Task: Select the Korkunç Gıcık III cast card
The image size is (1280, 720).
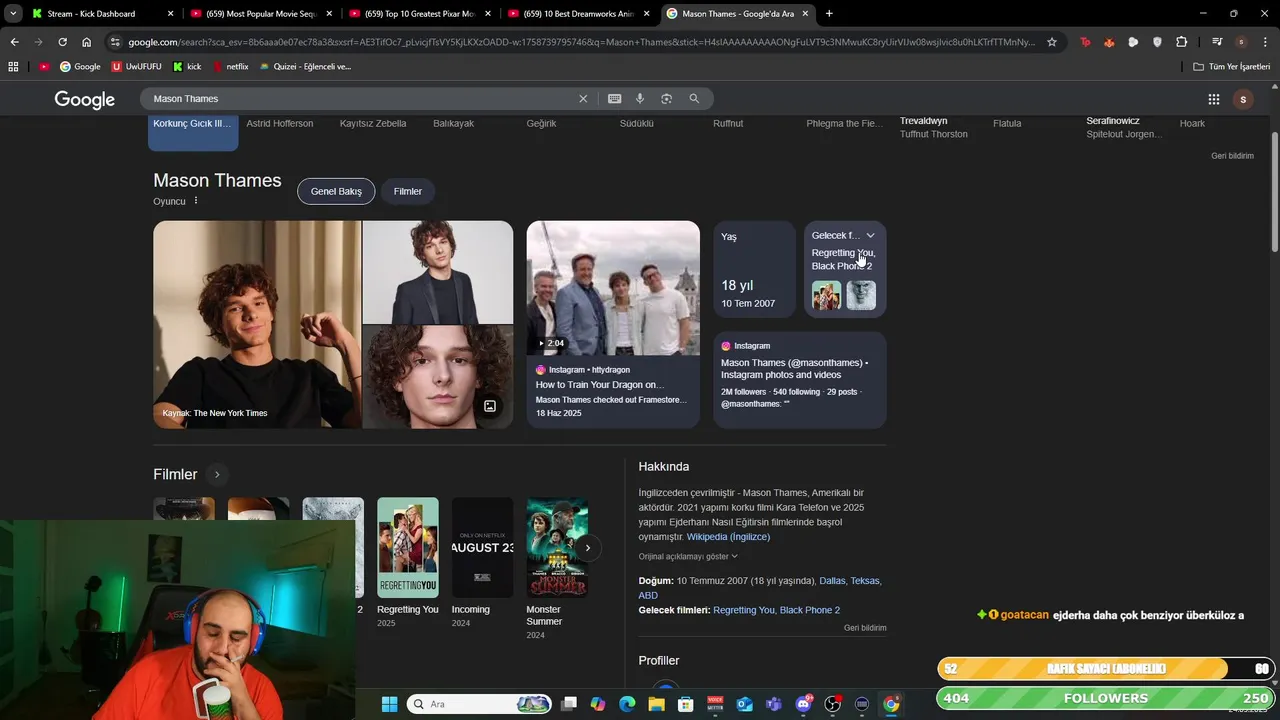Action: (x=193, y=132)
